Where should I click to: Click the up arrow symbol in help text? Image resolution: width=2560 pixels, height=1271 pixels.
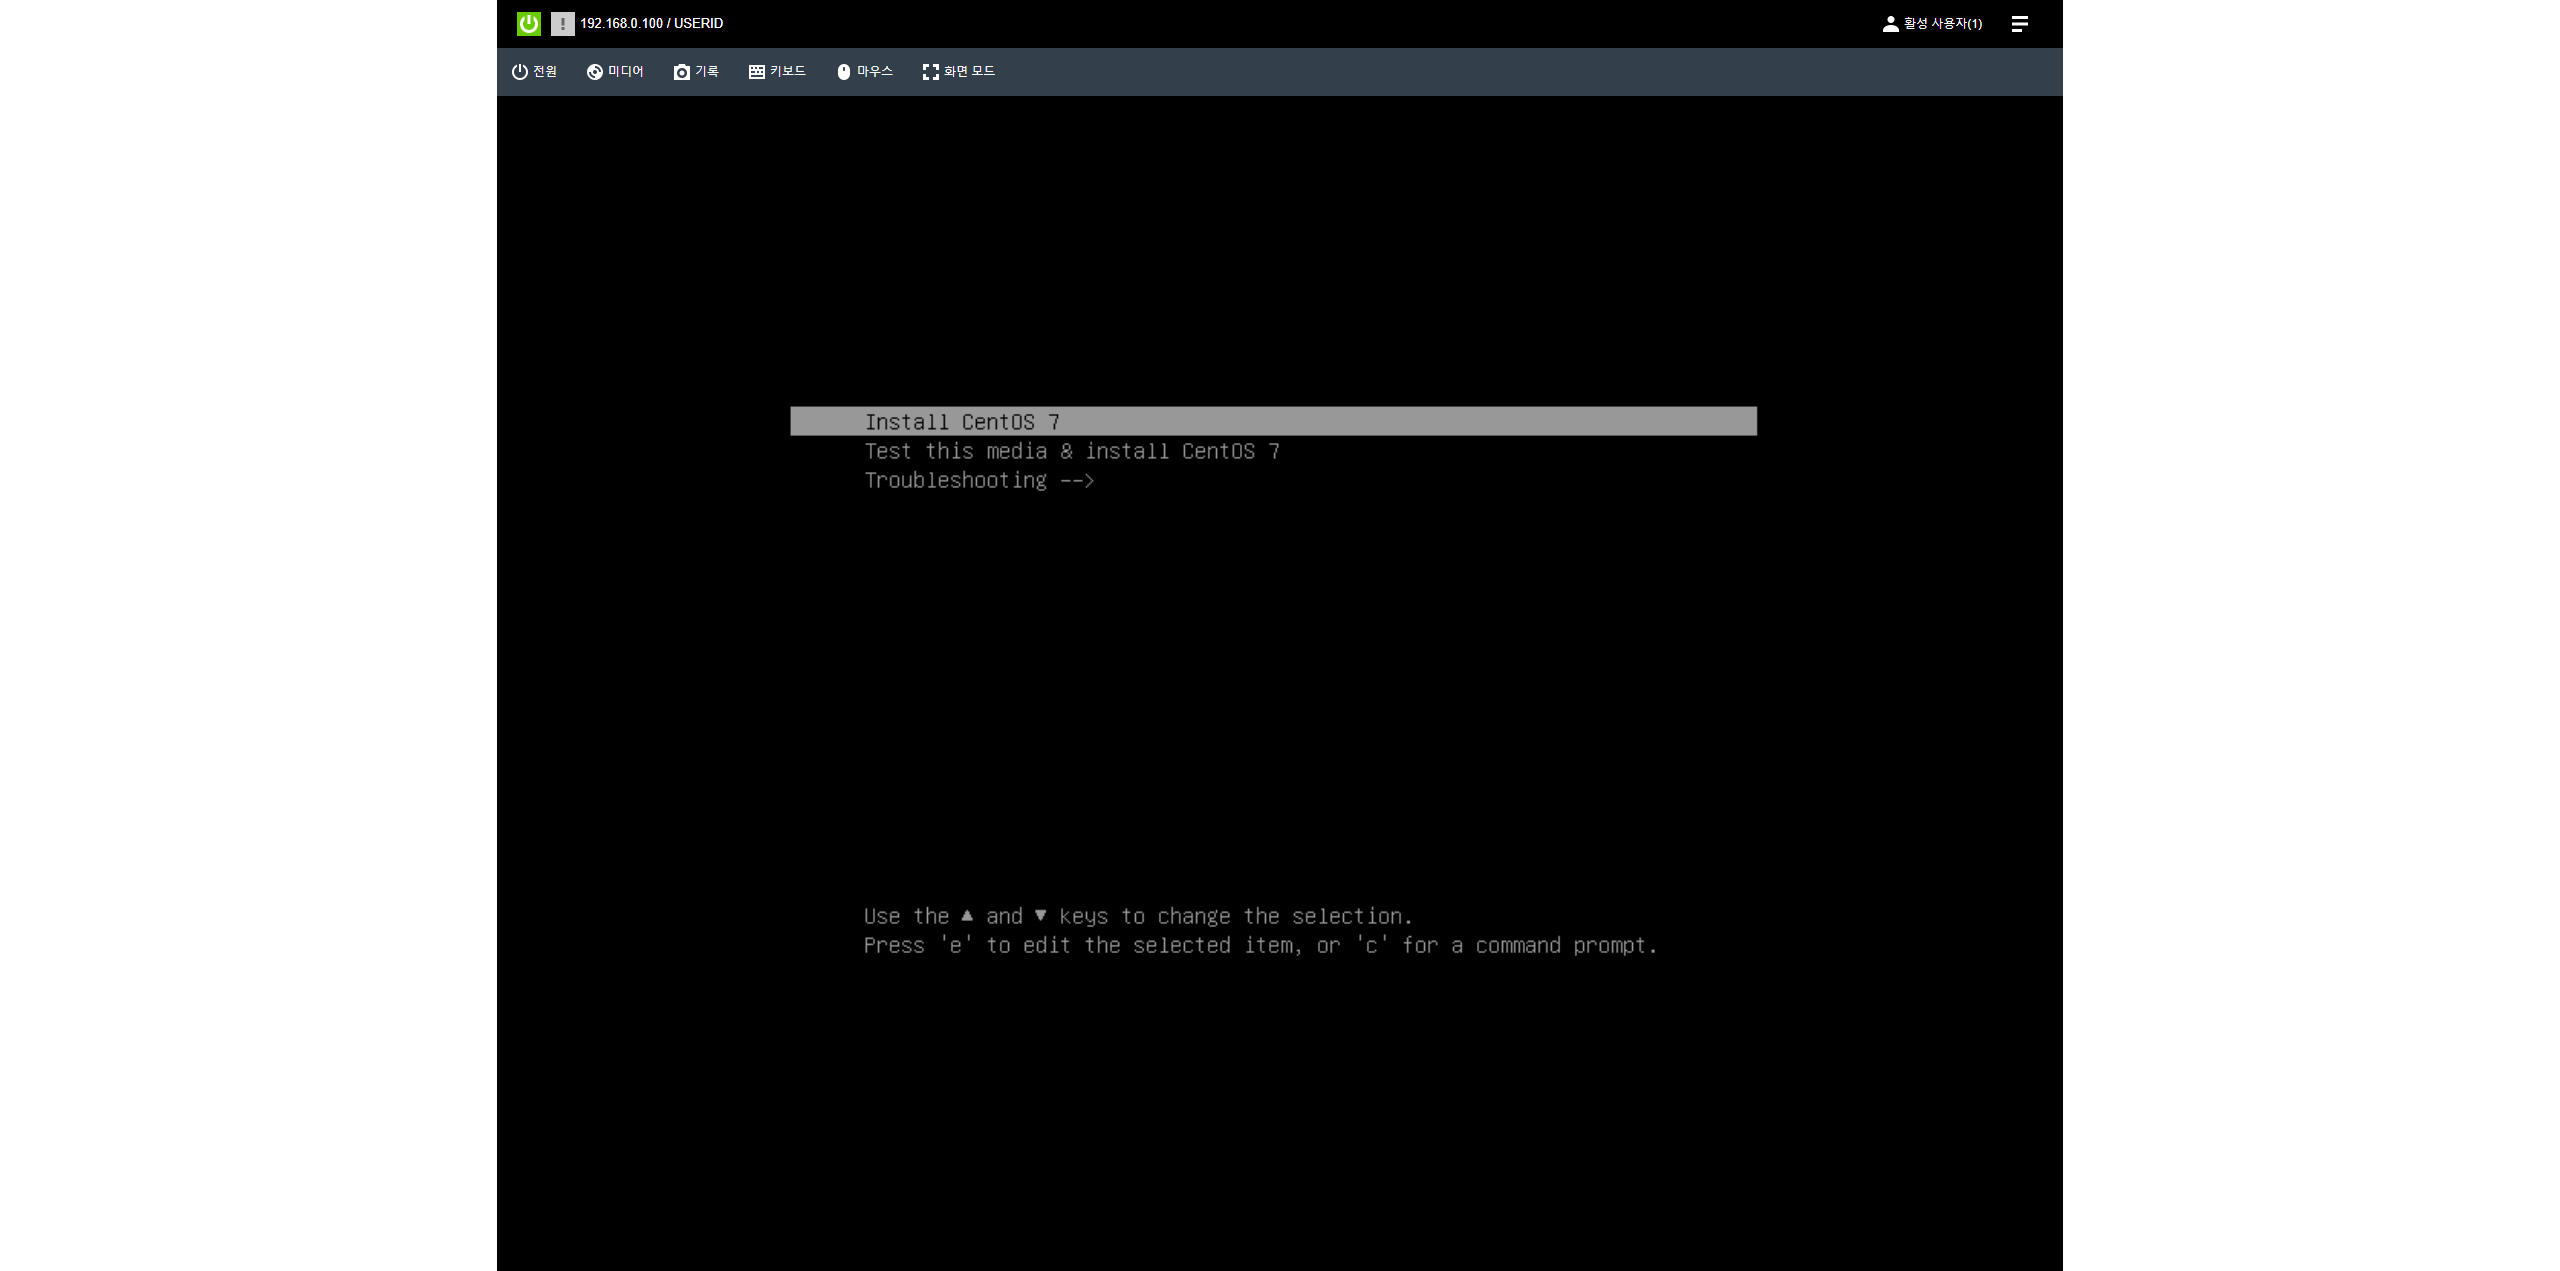967,915
